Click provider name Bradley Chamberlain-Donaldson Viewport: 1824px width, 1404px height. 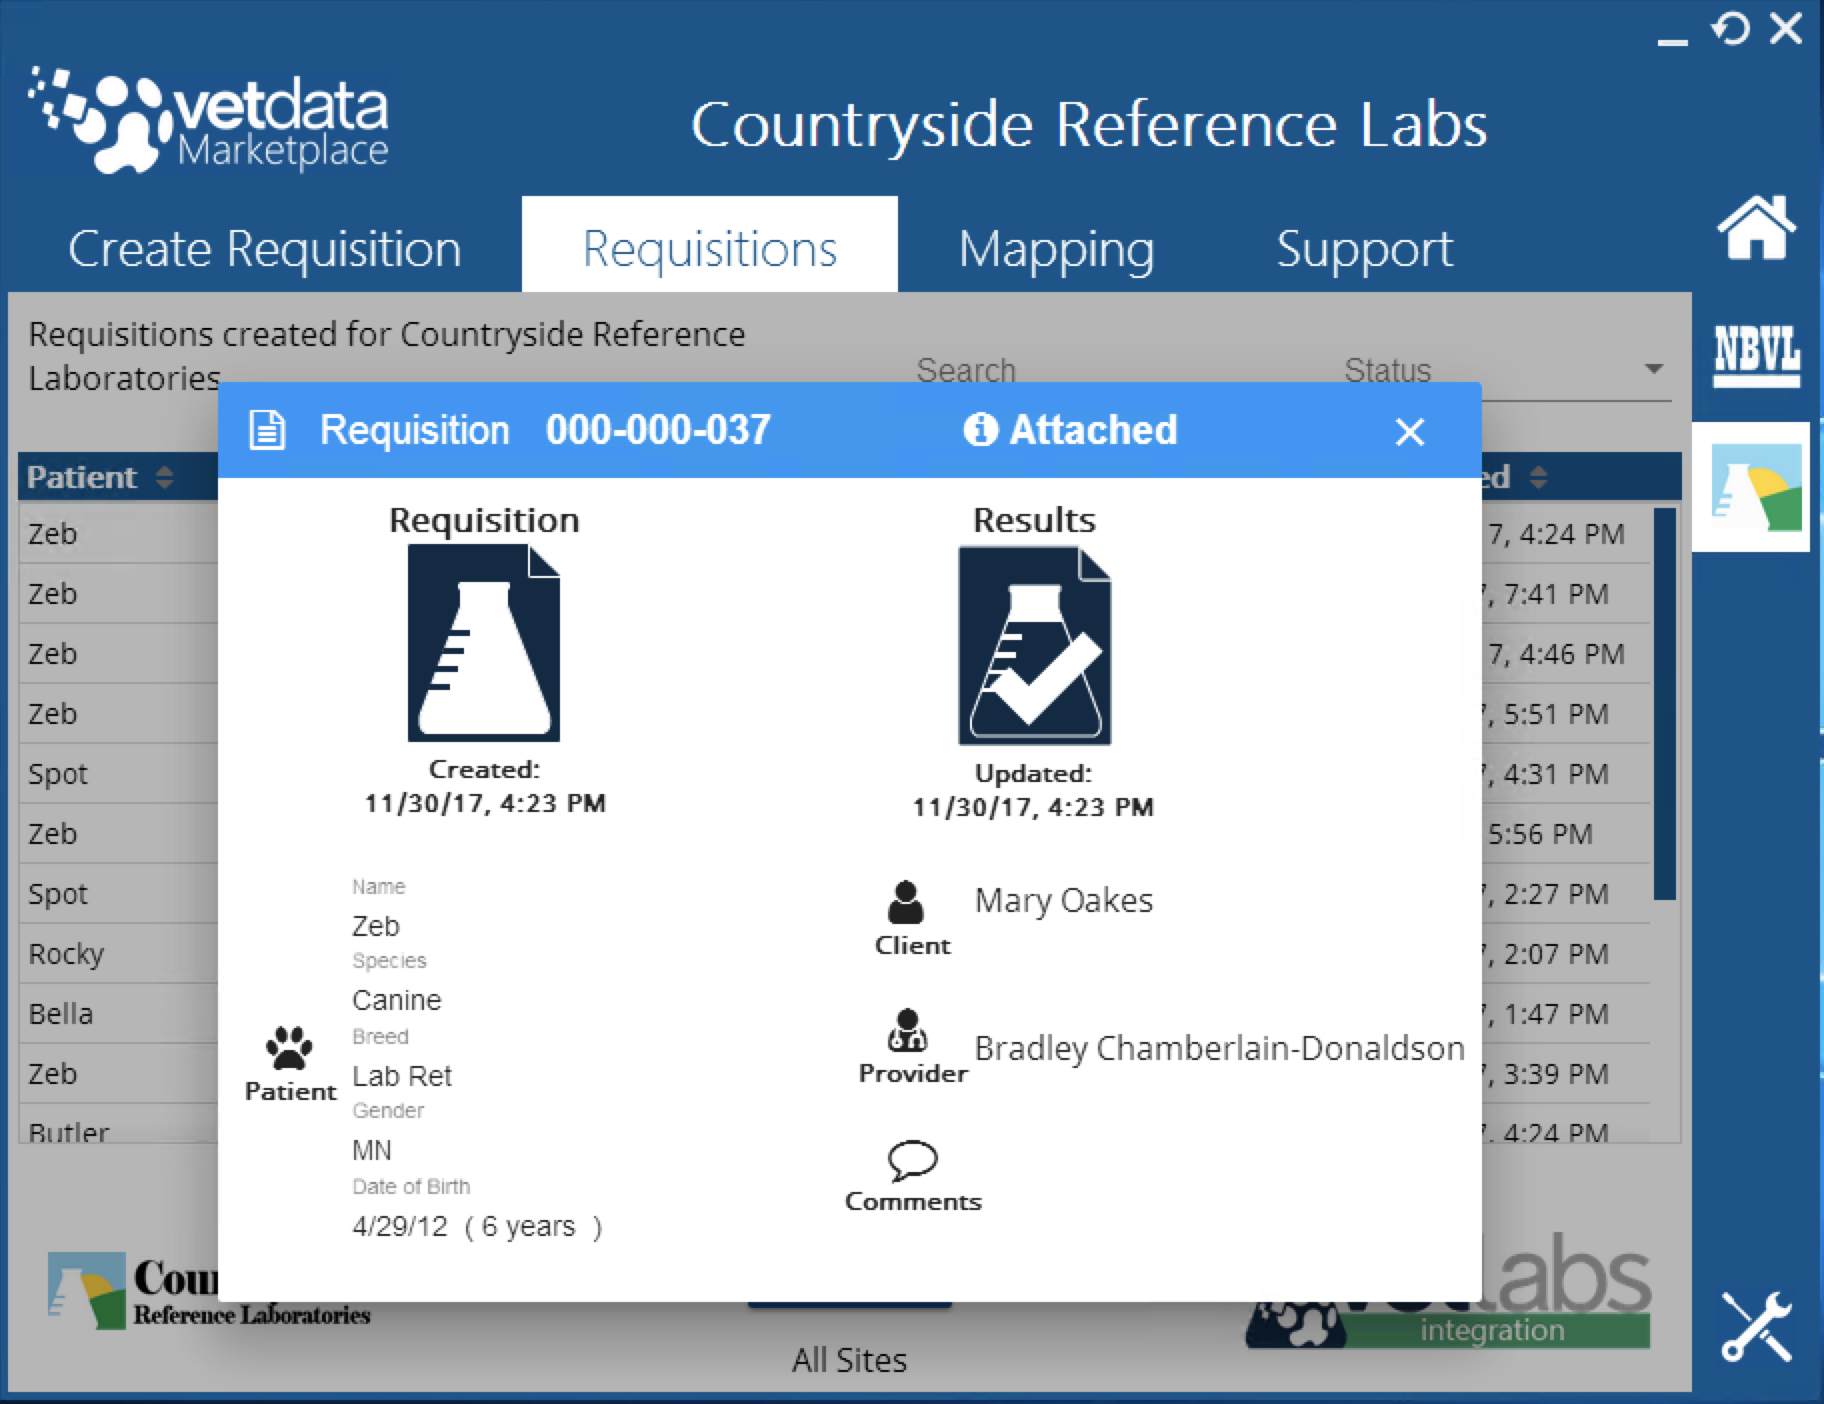tap(1219, 1048)
